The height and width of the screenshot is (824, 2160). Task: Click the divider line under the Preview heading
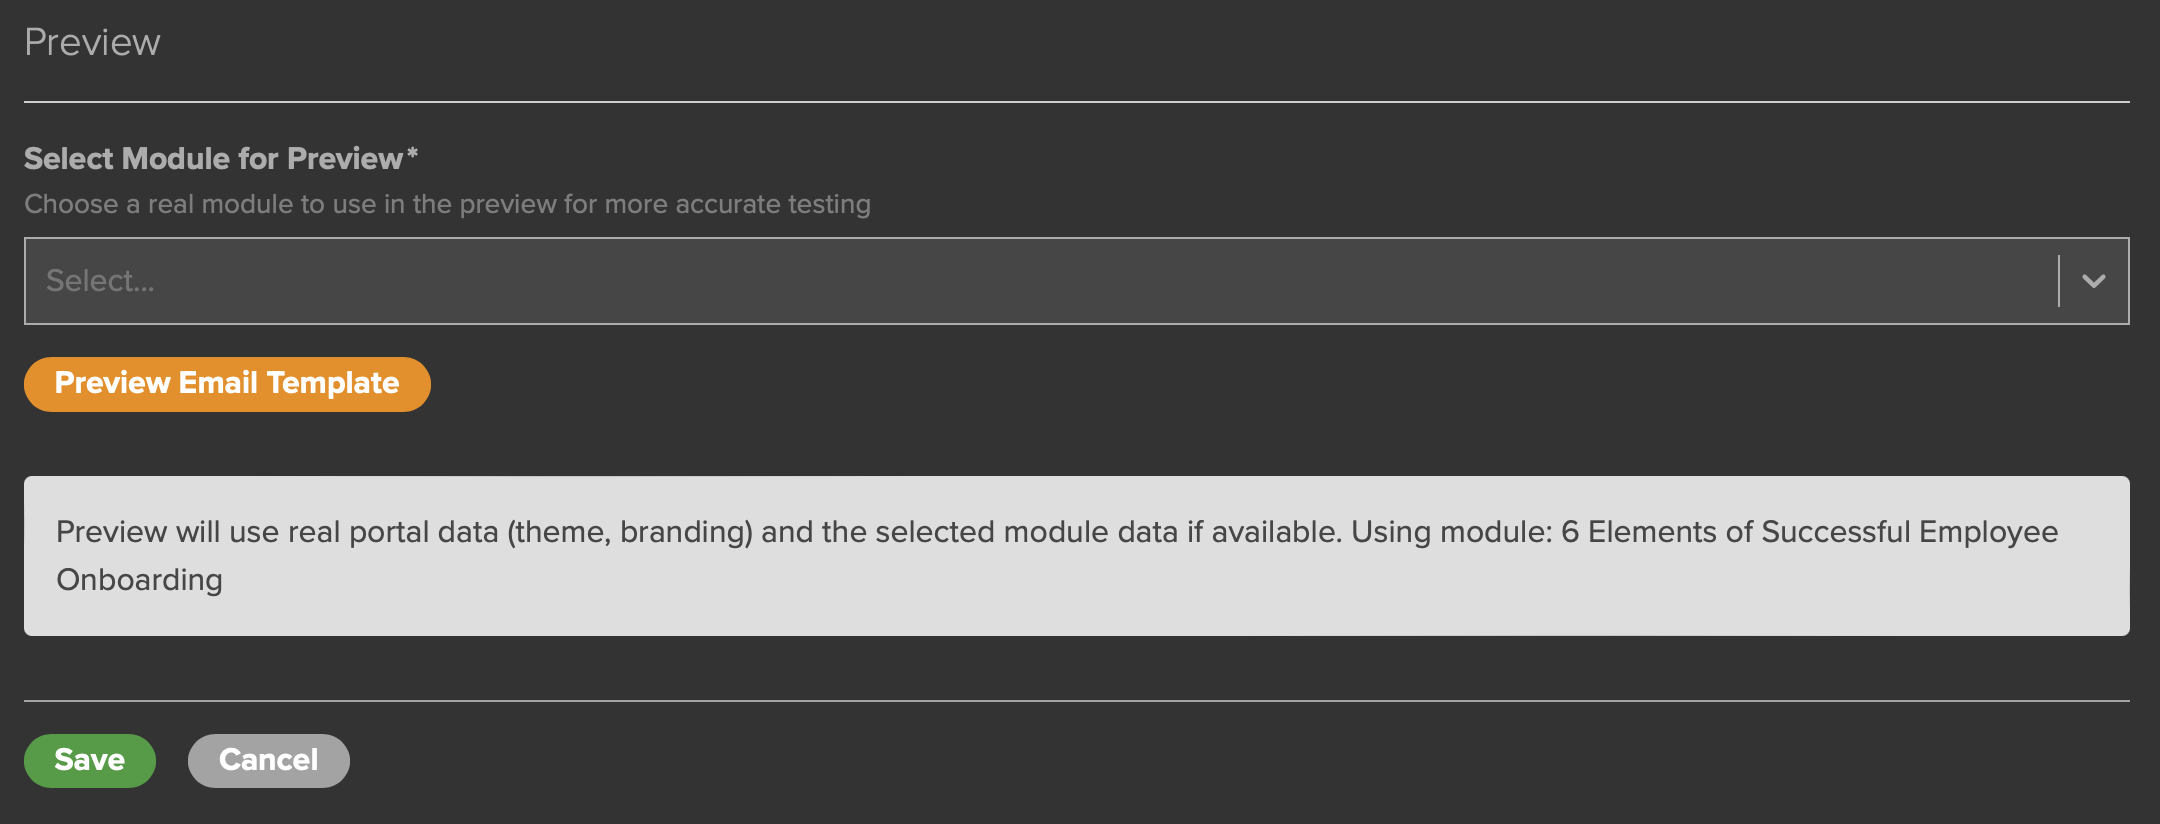coord(1076,101)
